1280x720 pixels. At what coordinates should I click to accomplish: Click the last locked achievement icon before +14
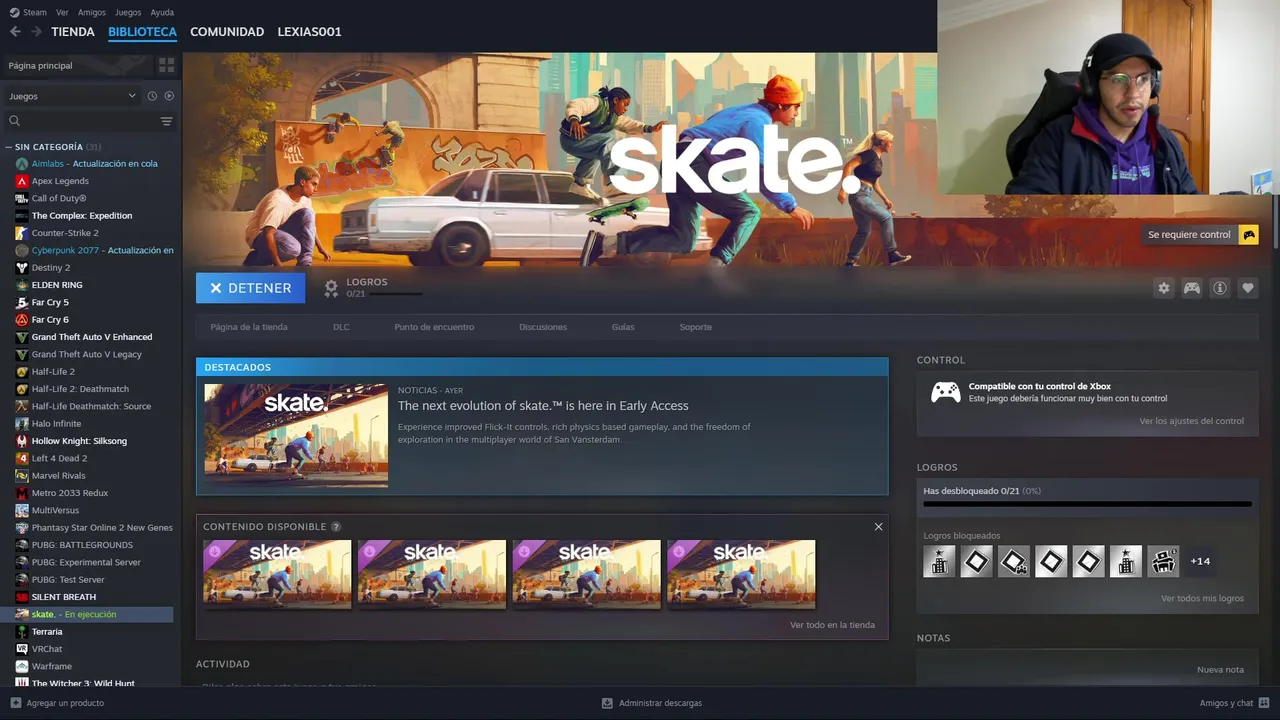click(1163, 561)
